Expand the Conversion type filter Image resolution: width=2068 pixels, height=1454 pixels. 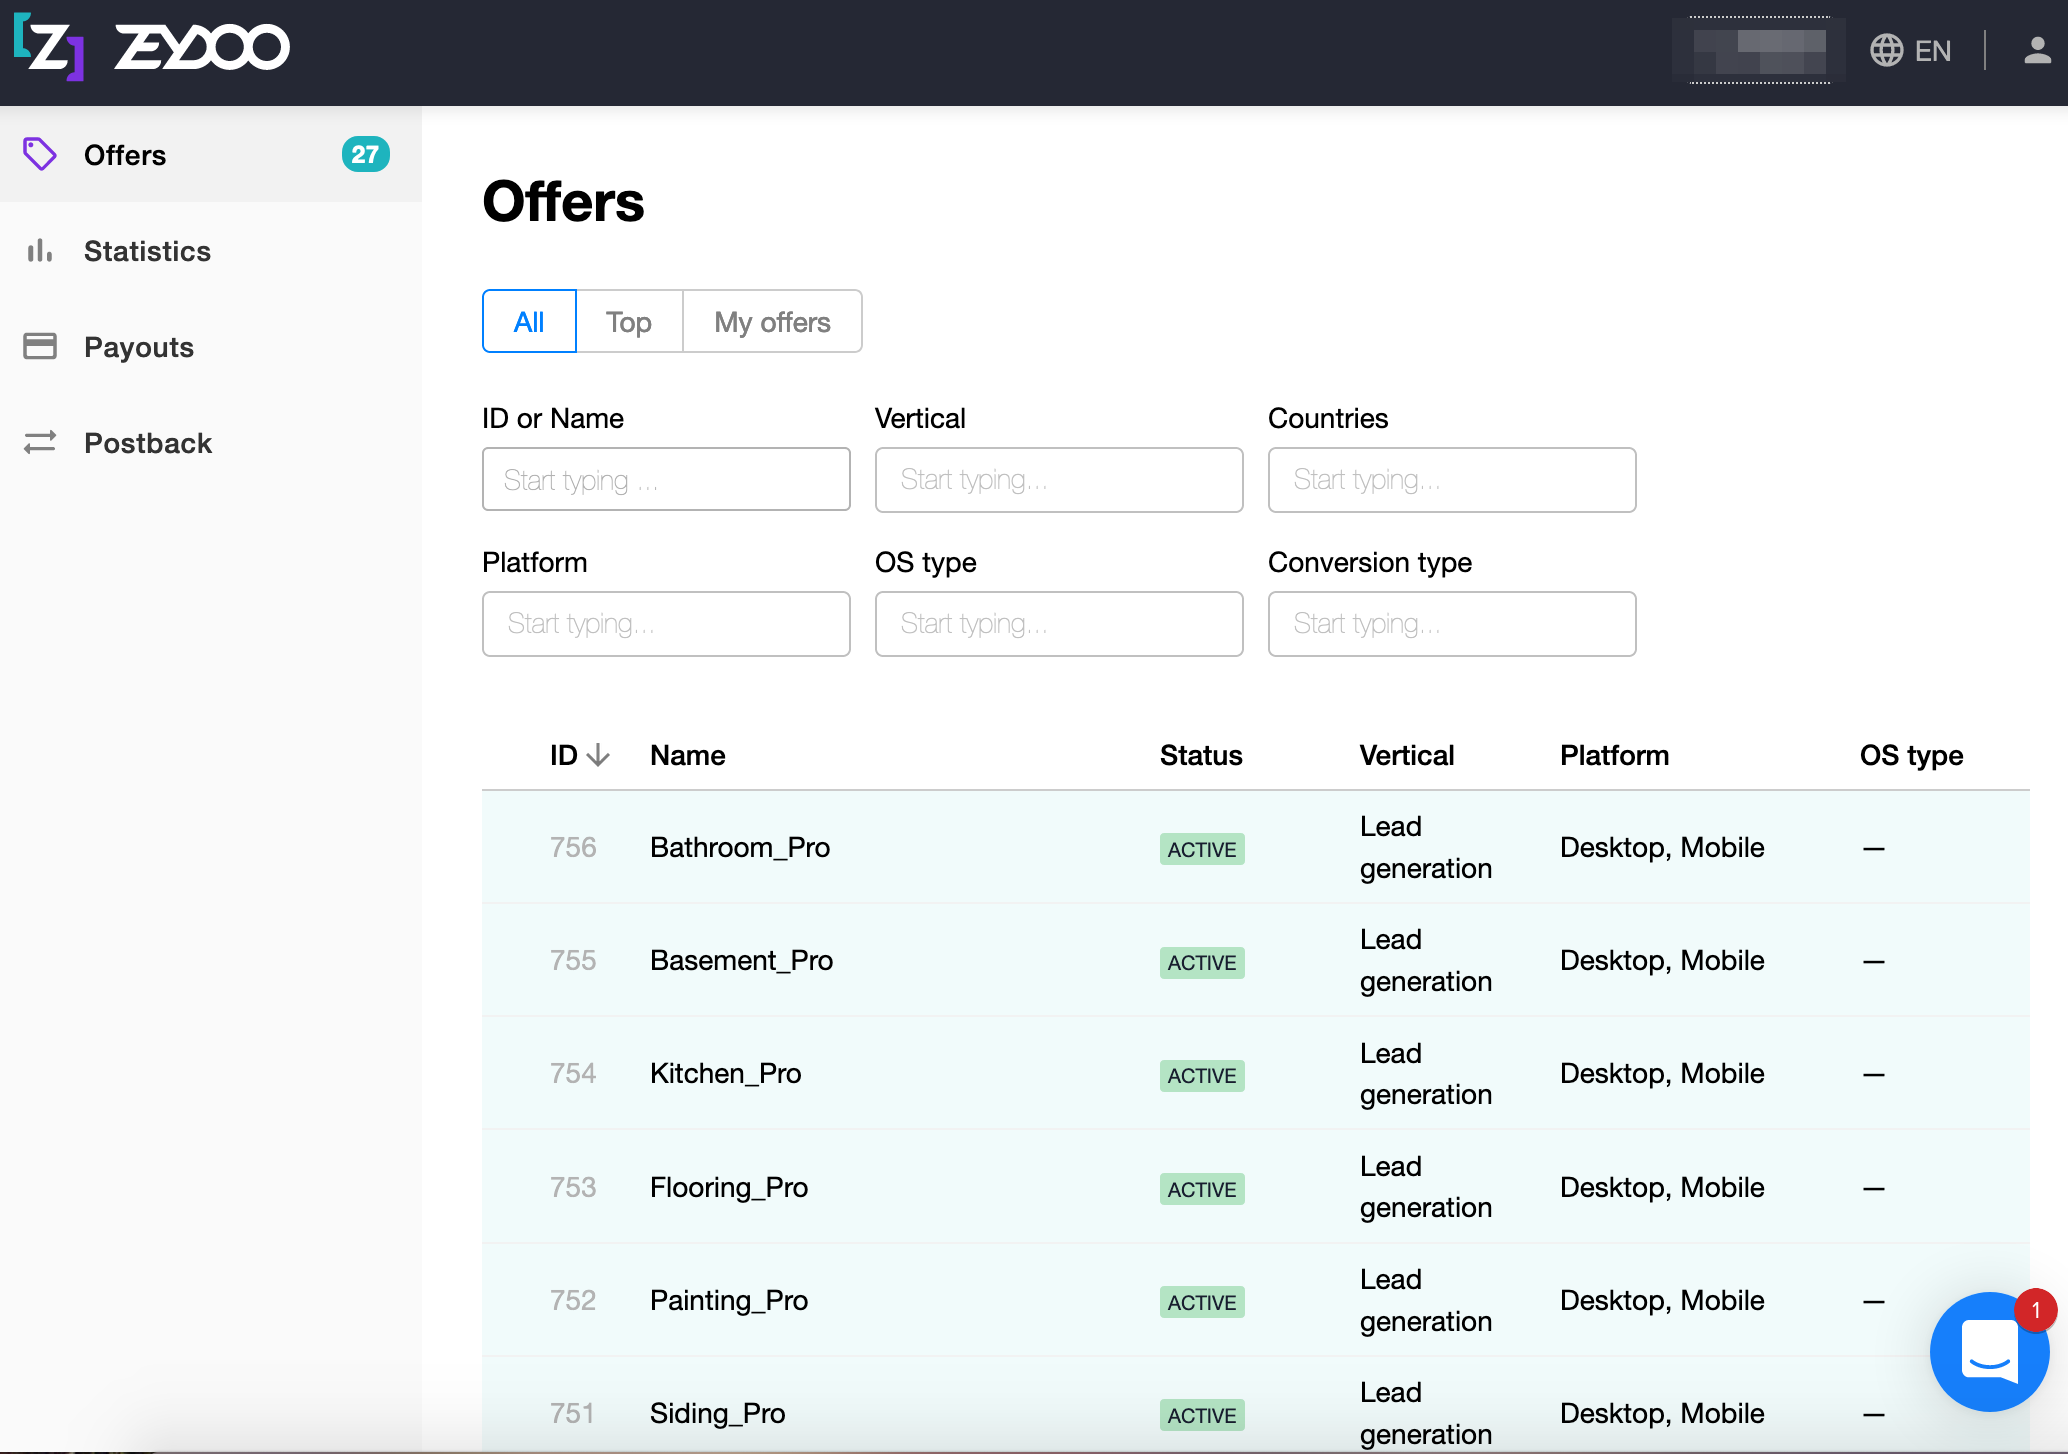pyautogui.click(x=1451, y=624)
